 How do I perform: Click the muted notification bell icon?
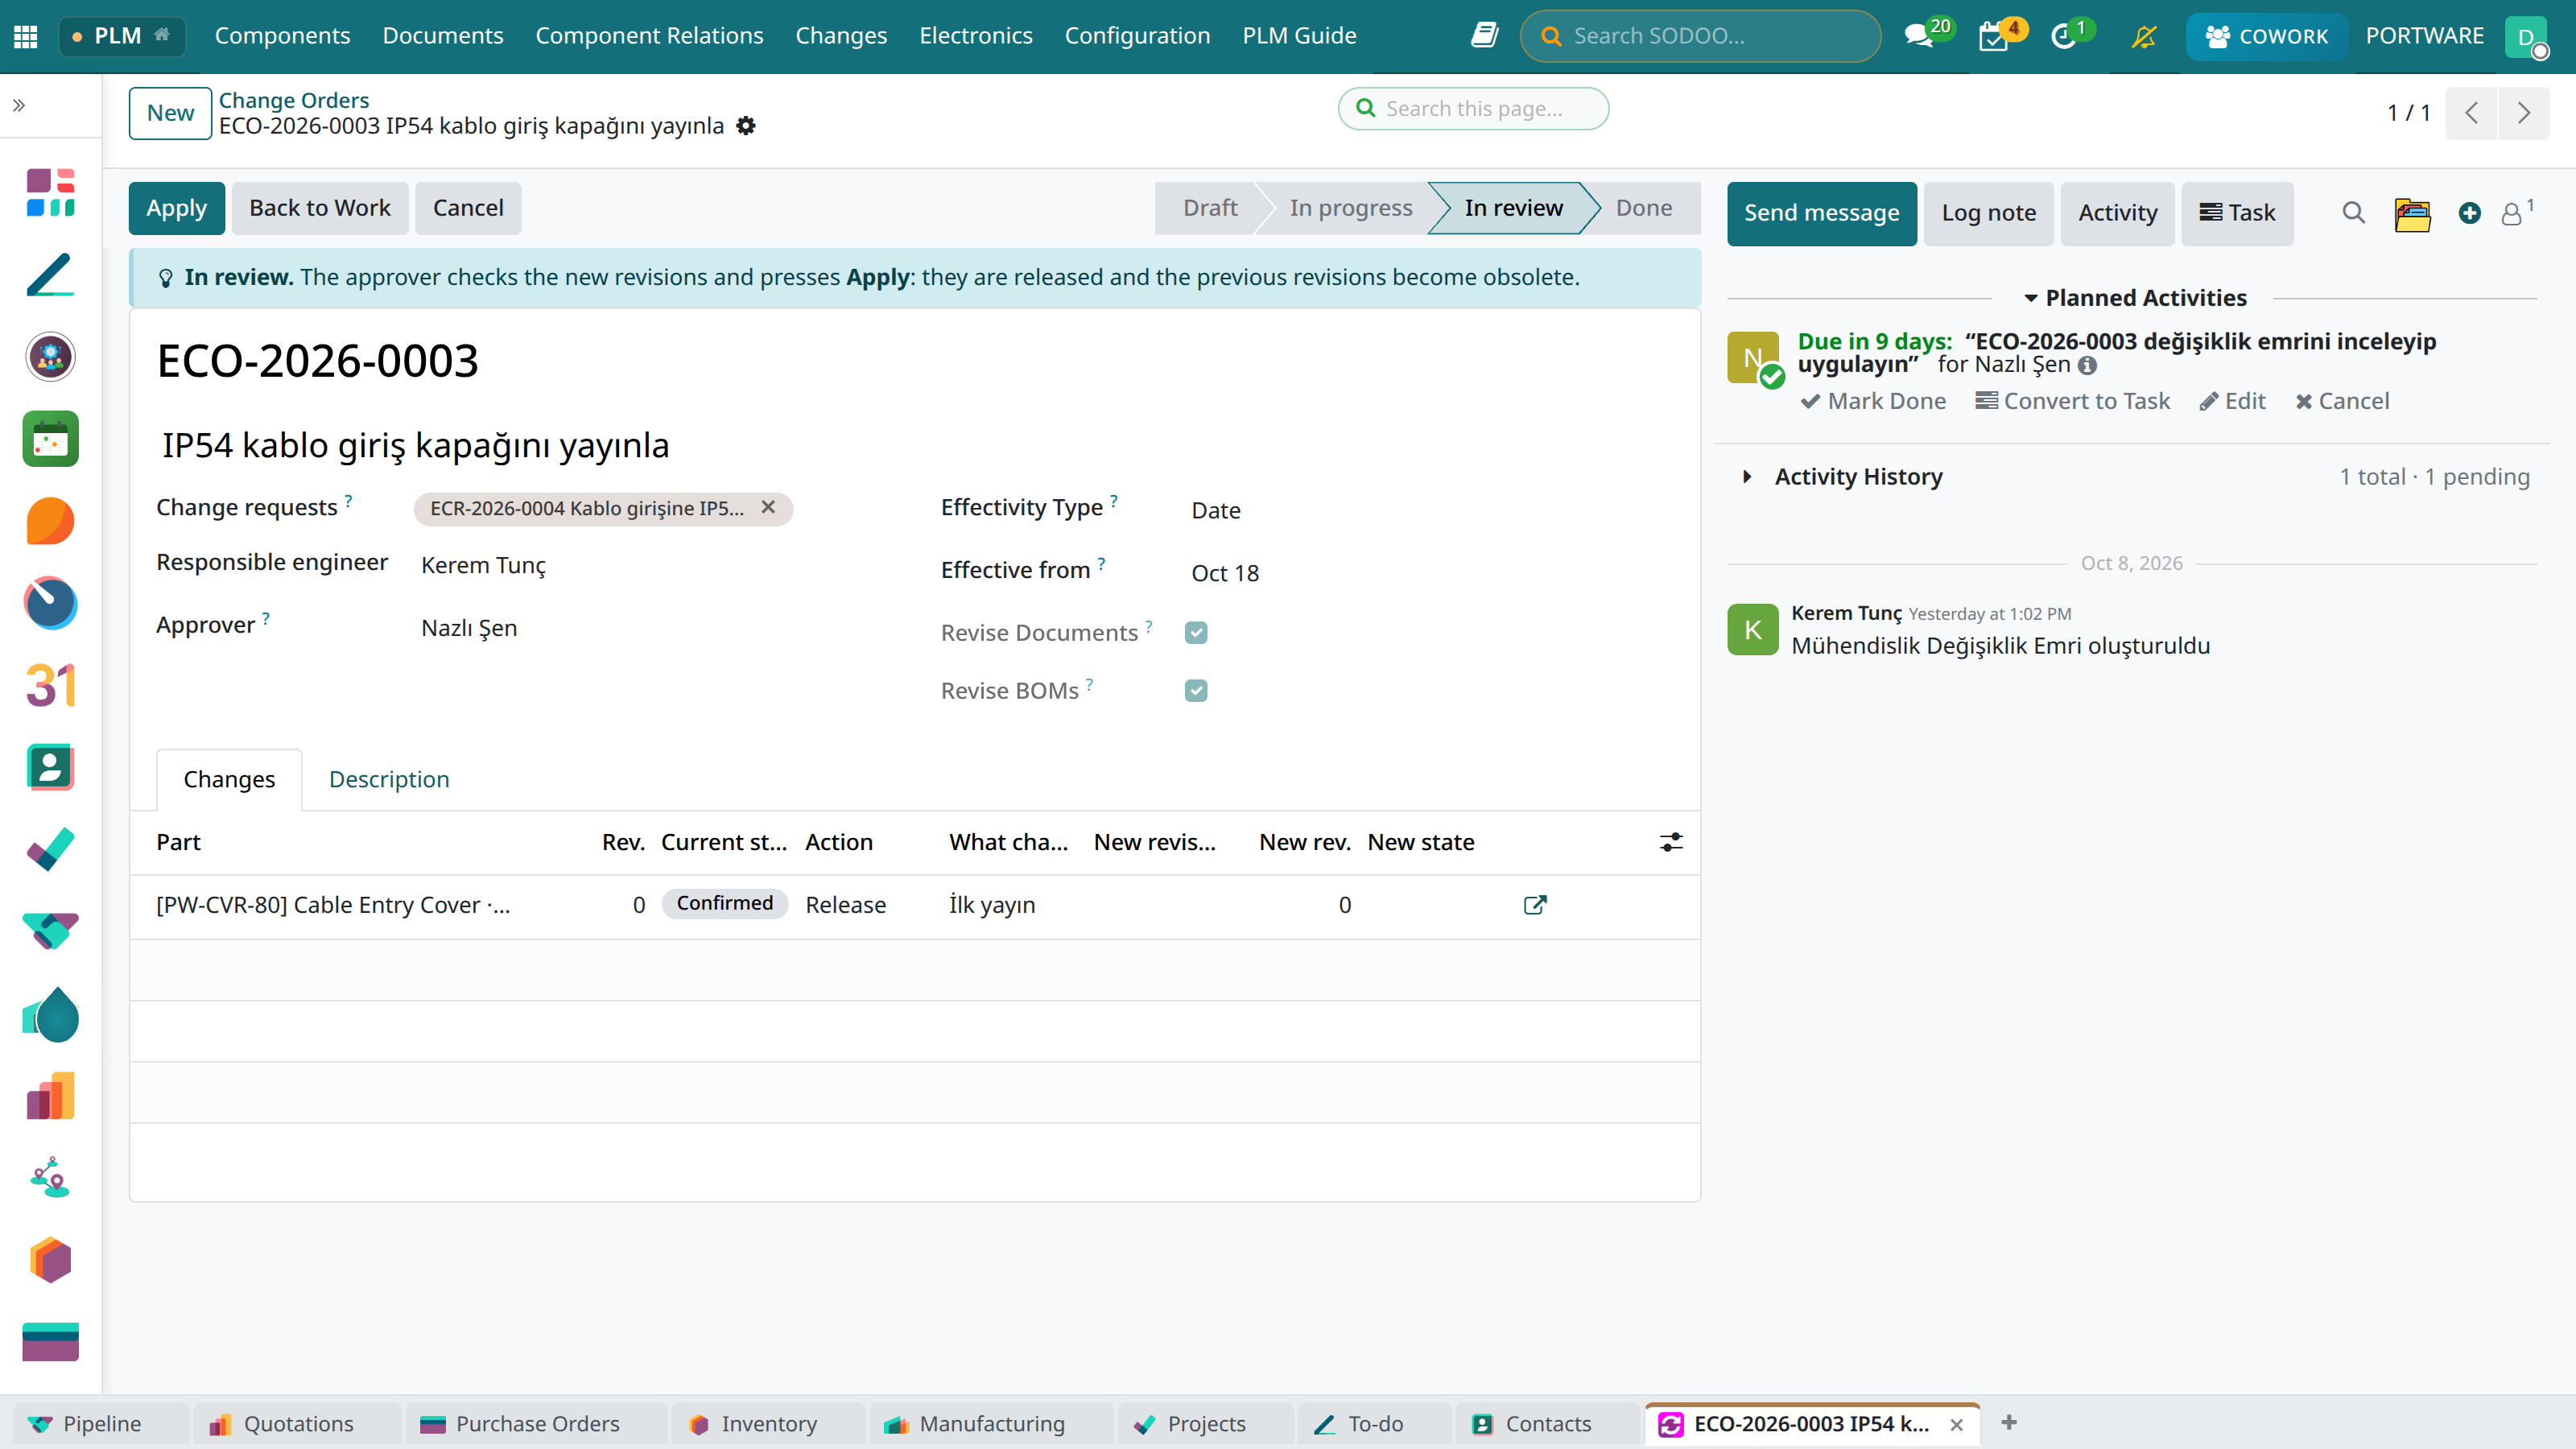(x=2143, y=37)
